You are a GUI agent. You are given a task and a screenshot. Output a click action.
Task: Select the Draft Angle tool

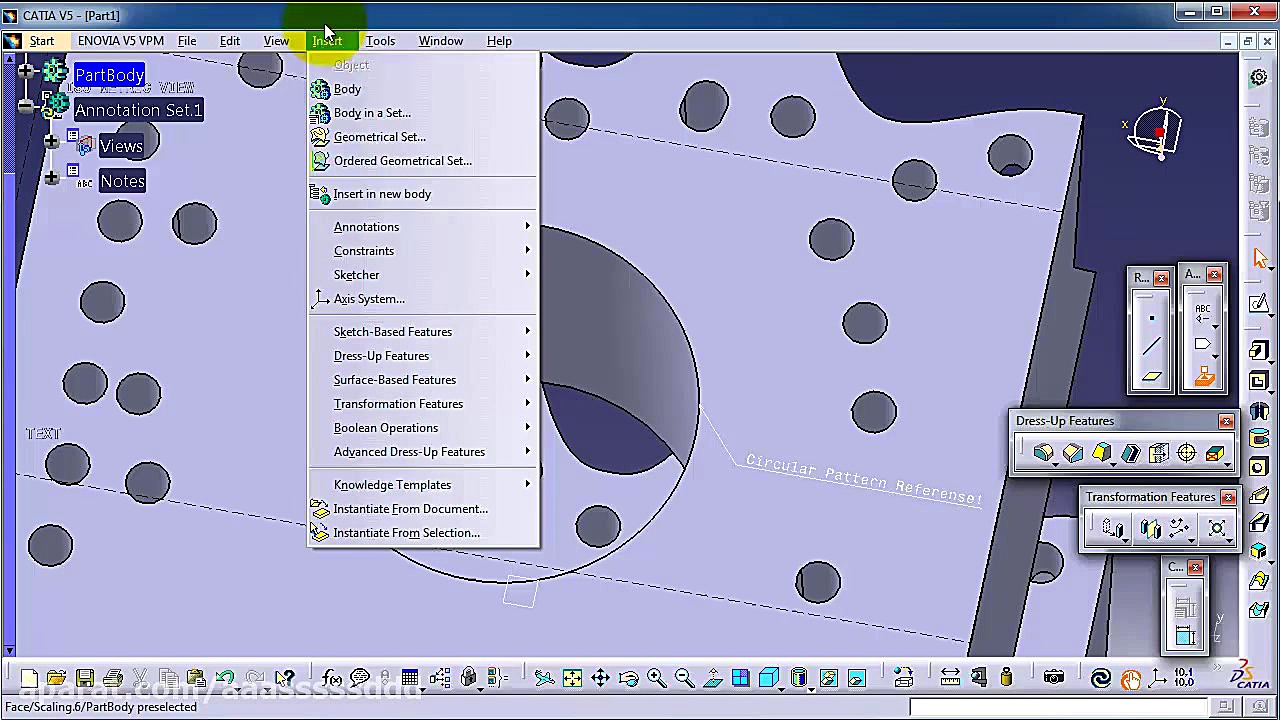coord(1101,452)
